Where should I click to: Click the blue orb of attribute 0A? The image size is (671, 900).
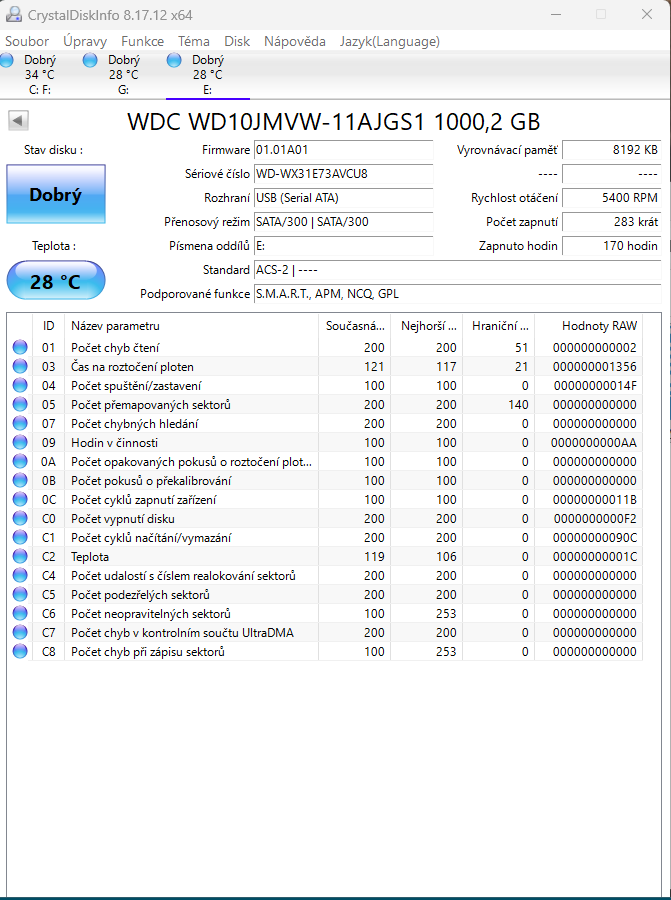click(20, 461)
